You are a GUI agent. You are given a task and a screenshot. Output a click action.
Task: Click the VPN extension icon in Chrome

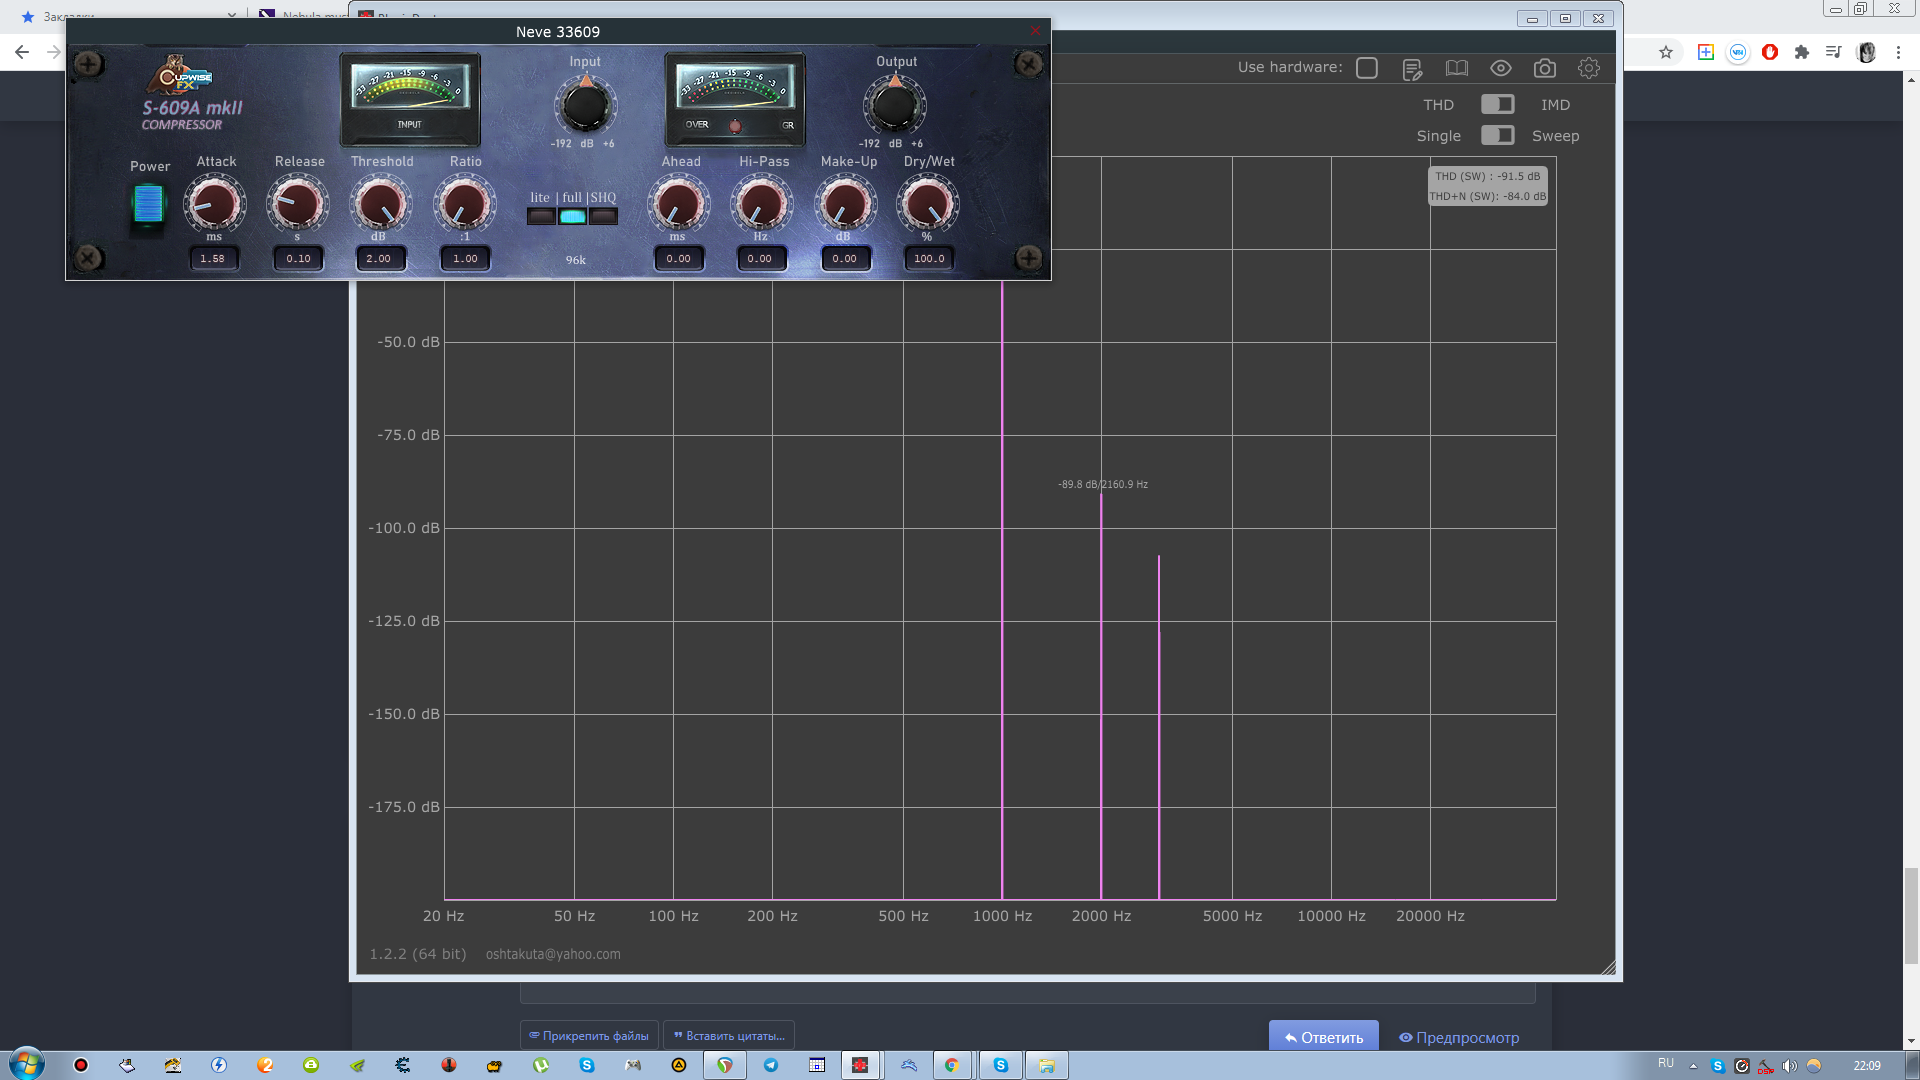[x=1738, y=52]
